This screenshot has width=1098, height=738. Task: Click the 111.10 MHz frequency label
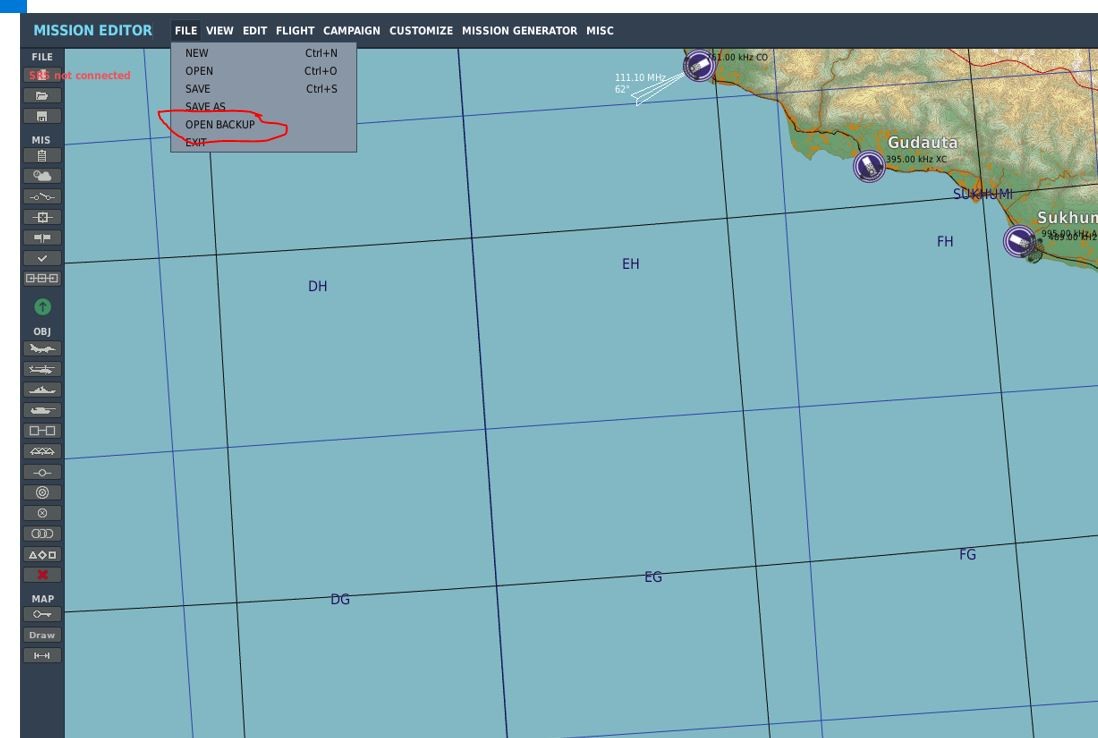[x=640, y=78]
